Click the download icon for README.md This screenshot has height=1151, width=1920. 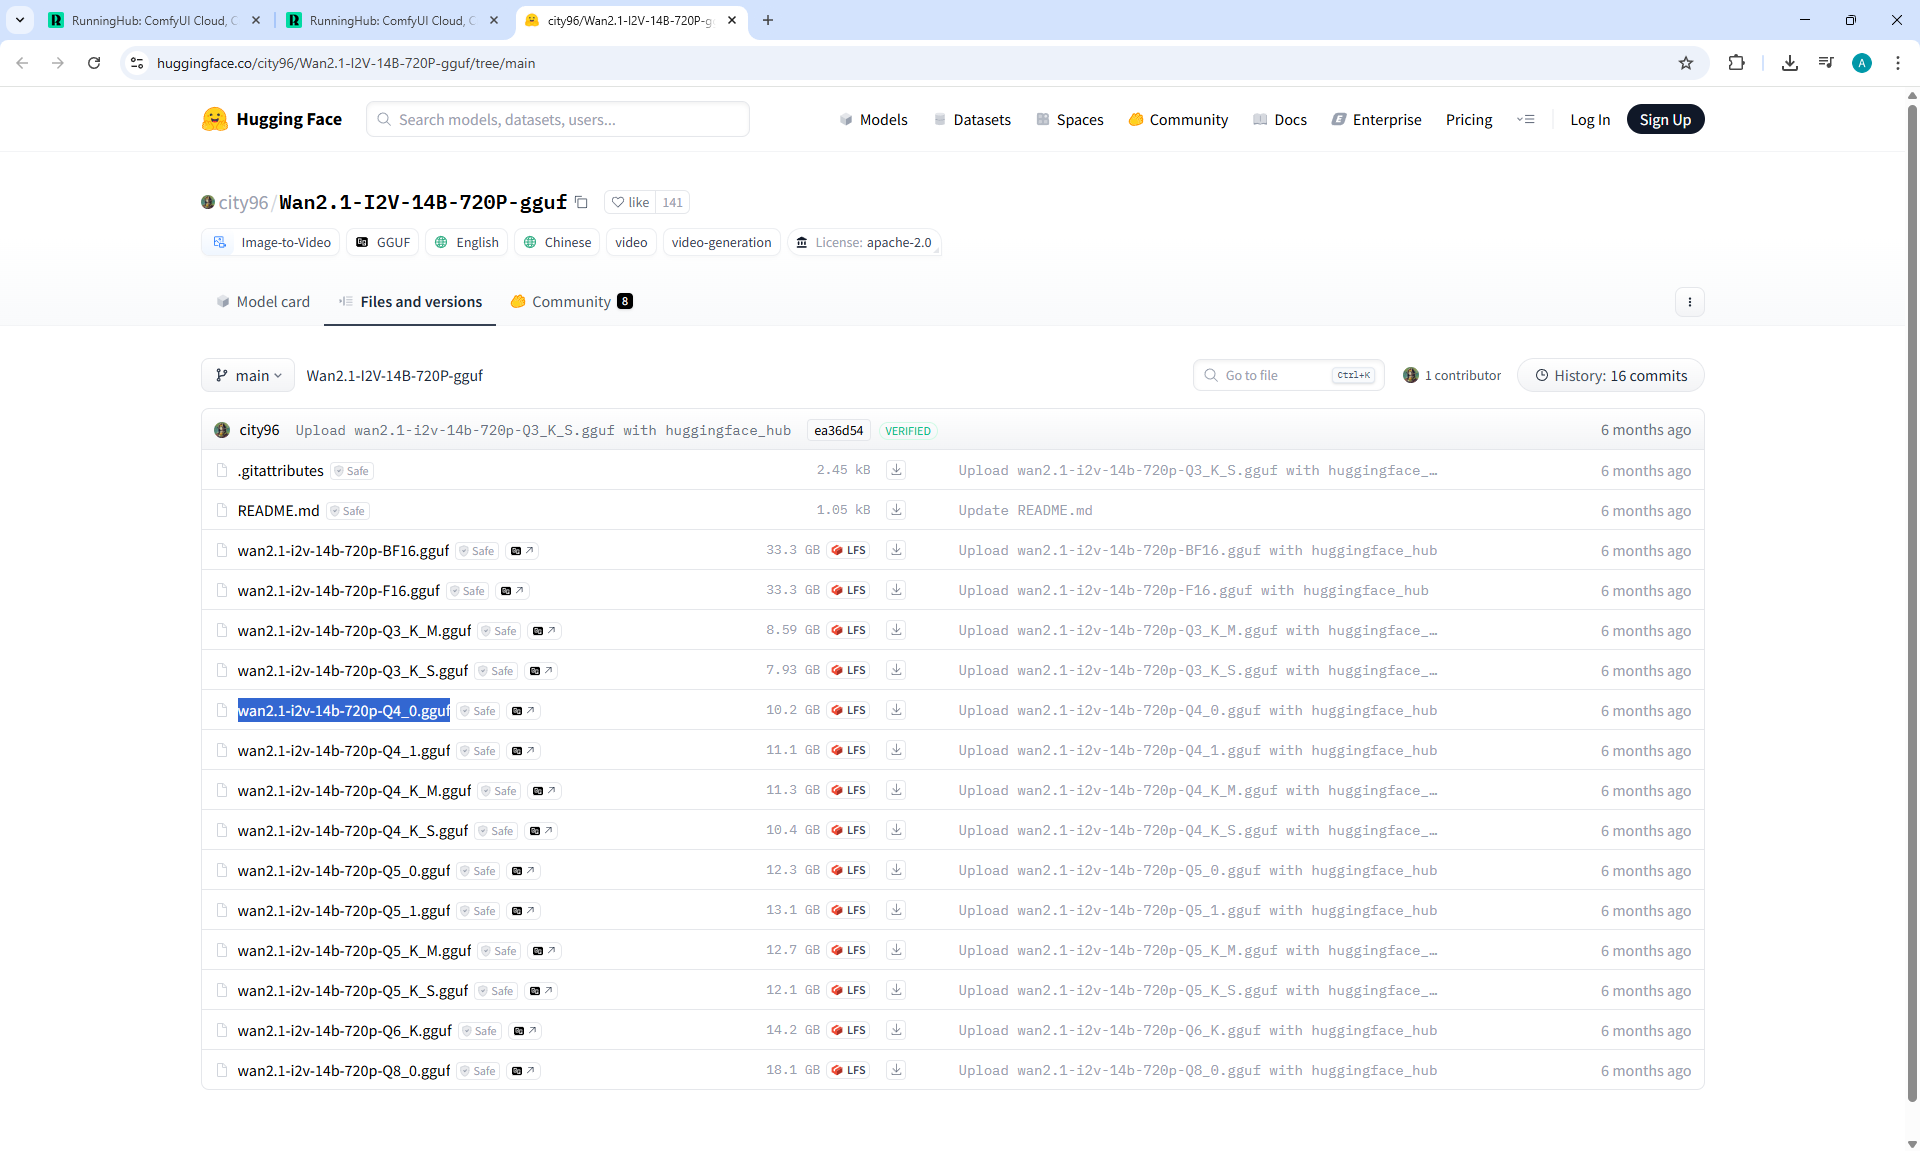point(896,510)
